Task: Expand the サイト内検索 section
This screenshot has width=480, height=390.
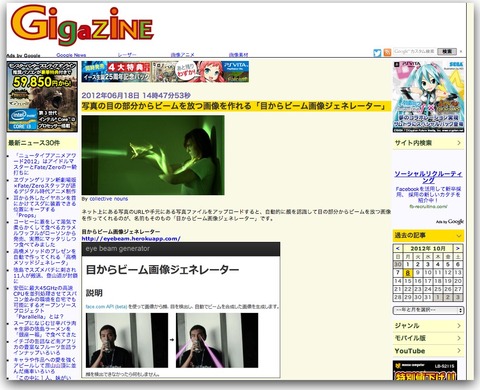Action: [428, 143]
